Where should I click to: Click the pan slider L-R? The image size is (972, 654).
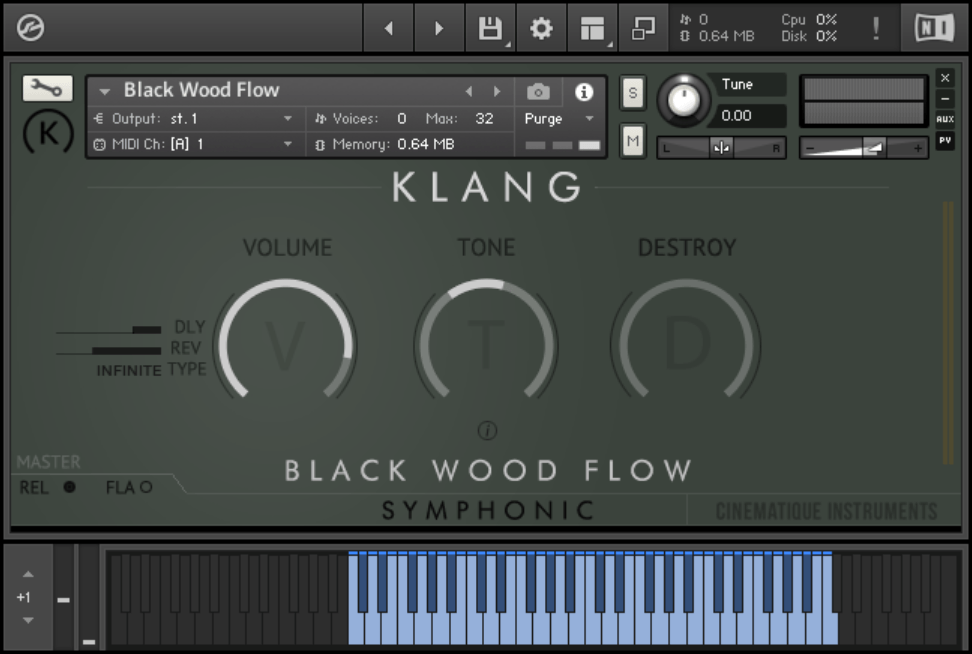[721, 148]
